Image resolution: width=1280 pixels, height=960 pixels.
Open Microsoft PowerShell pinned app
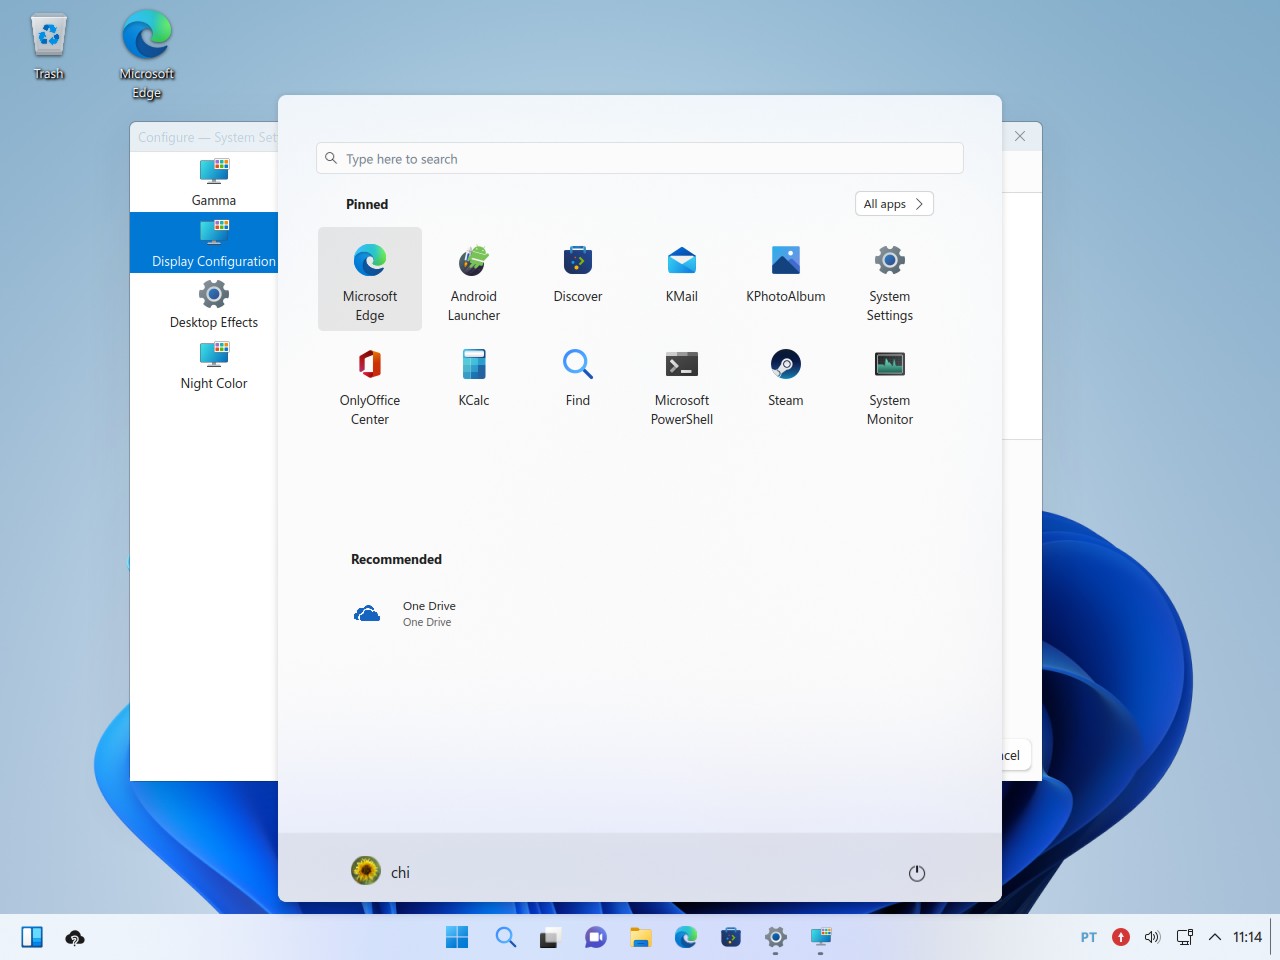(x=681, y=383)
